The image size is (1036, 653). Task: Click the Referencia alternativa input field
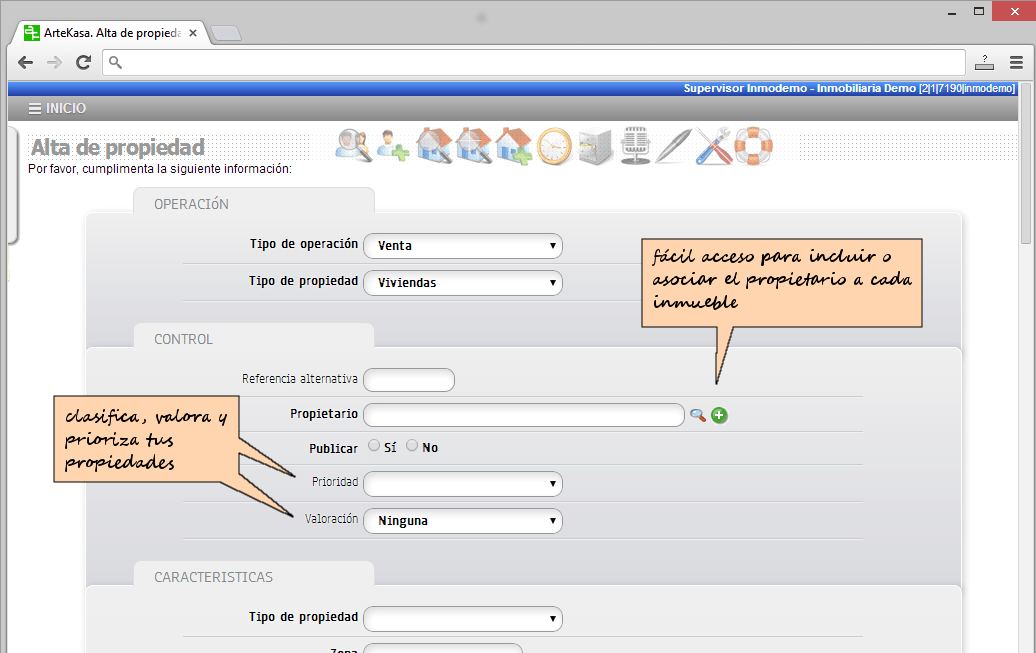[409, 380]
